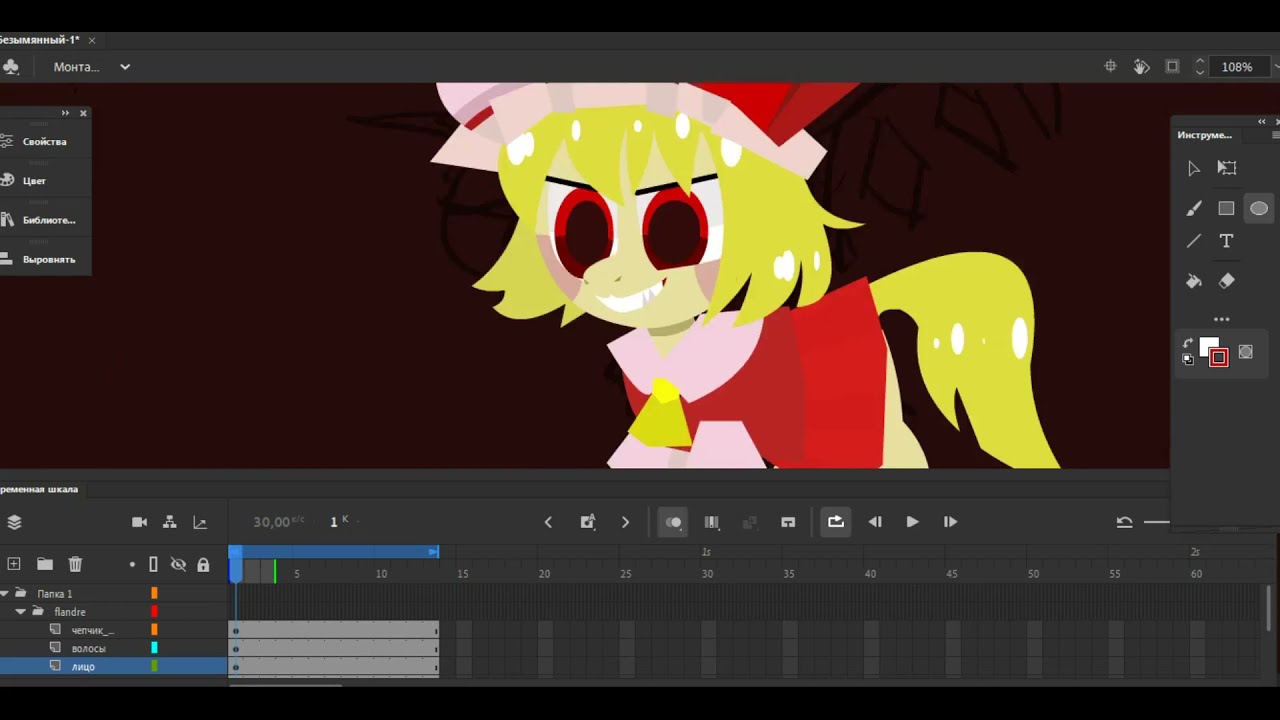Screen dimensions: 1280x720
Task: Step forward one frame
Action: coord(950,522)
